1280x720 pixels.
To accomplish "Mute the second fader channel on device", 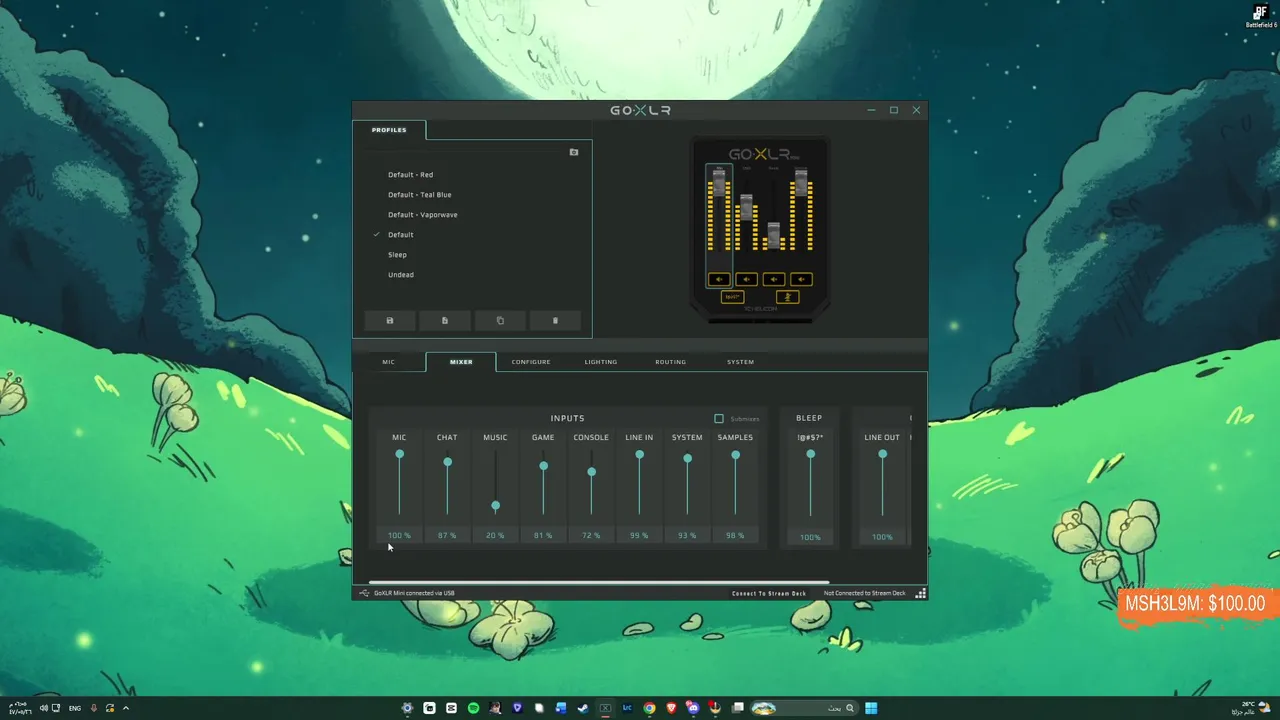I will [x=746, y=280].
